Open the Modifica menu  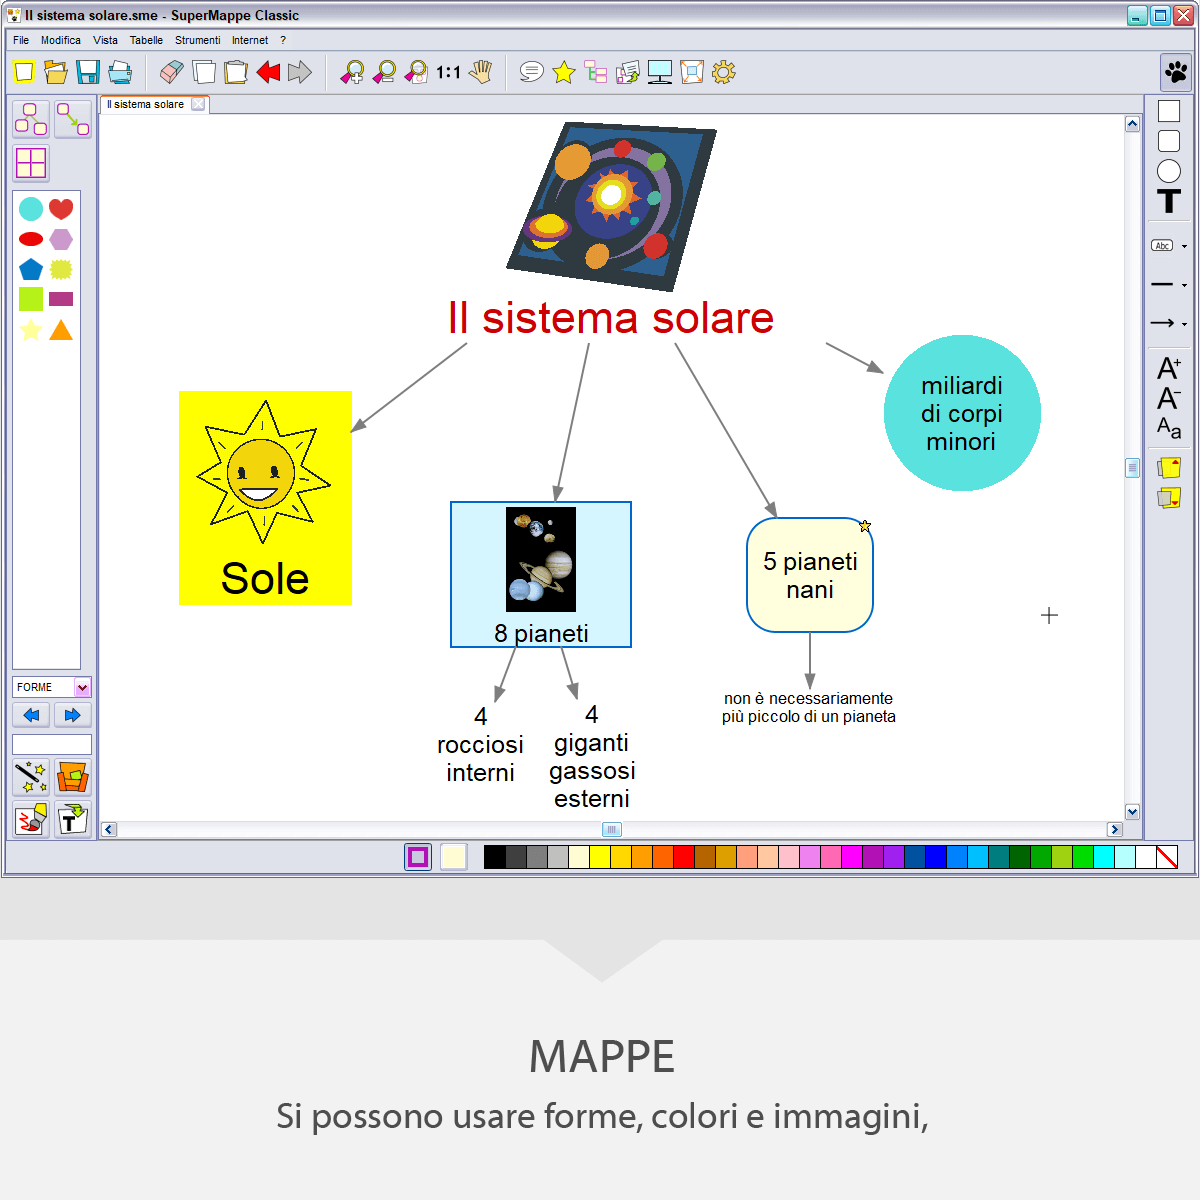(61, 40)
